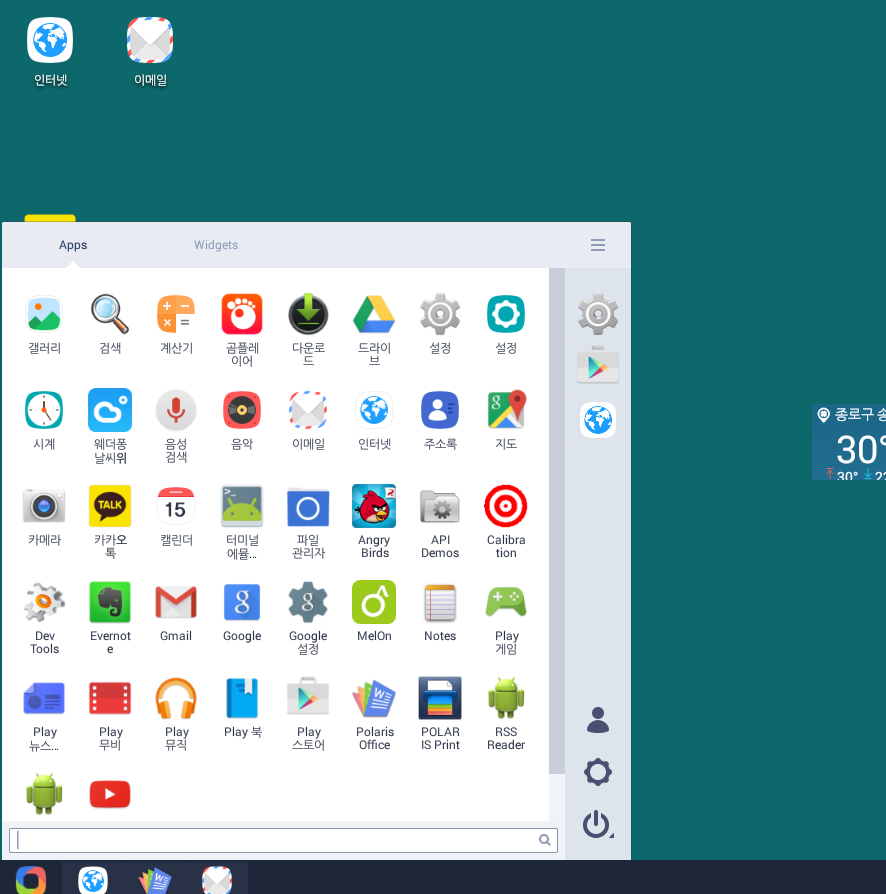The image size is (886, 894).
Task: Open the 캘린더 calendar app
Action: click(176, 506)
